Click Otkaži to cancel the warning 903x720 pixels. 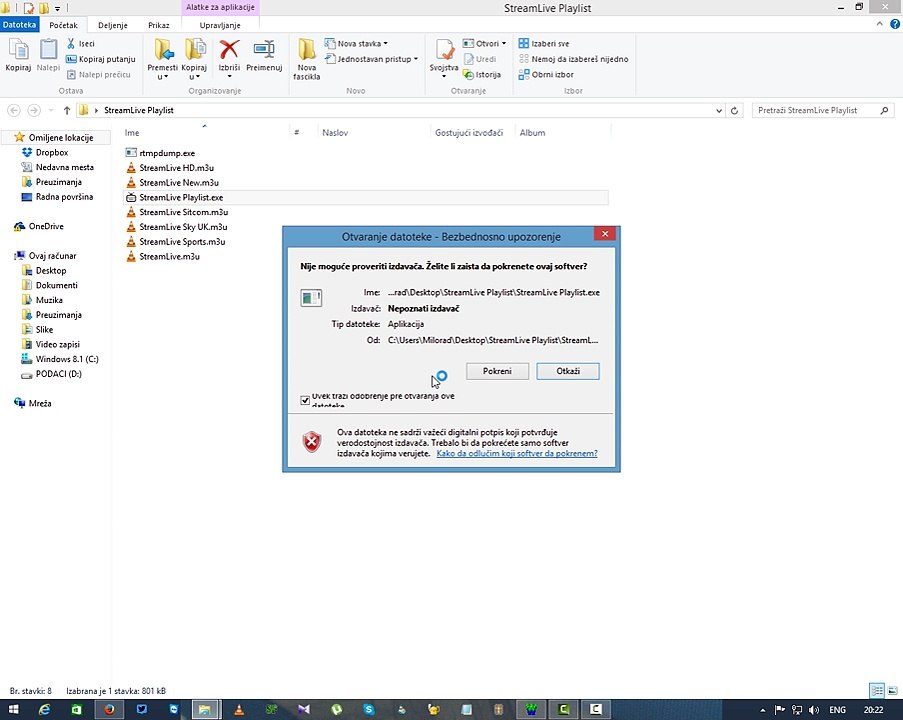pyautogui.click(x=568, y=371)
